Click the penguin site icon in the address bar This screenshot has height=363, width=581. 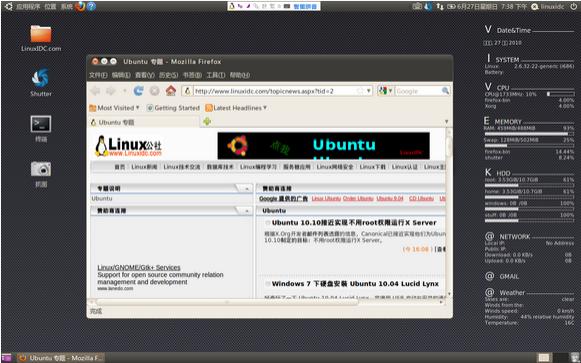coord(188,91)
